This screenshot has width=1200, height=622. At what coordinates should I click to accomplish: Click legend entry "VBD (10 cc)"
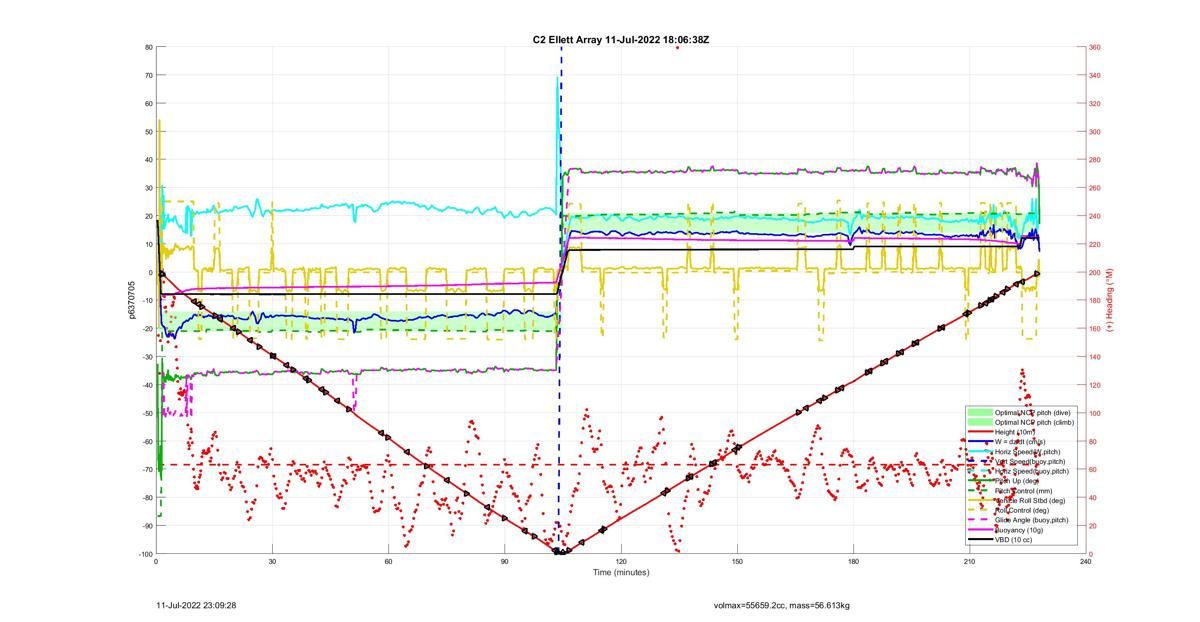[x=1013, y=539]
